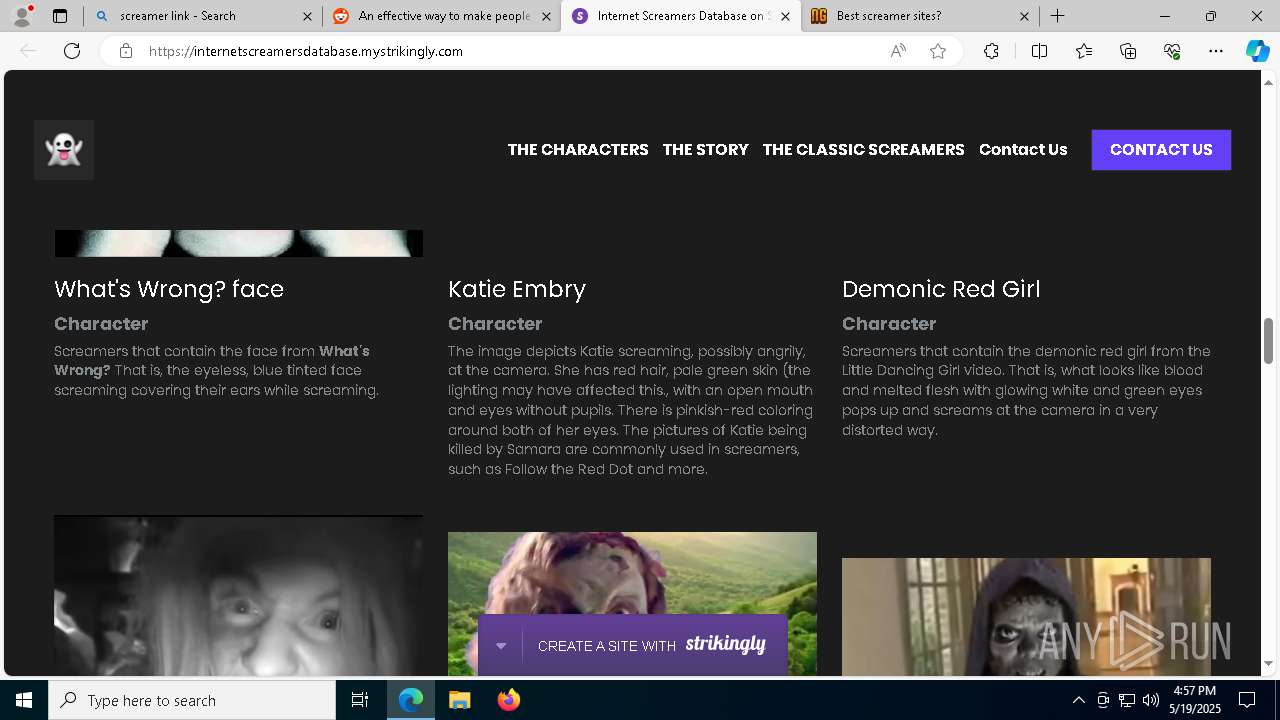Add page to favorites star icon
The image size is (1280, 720).
click(x=938, y=51)
